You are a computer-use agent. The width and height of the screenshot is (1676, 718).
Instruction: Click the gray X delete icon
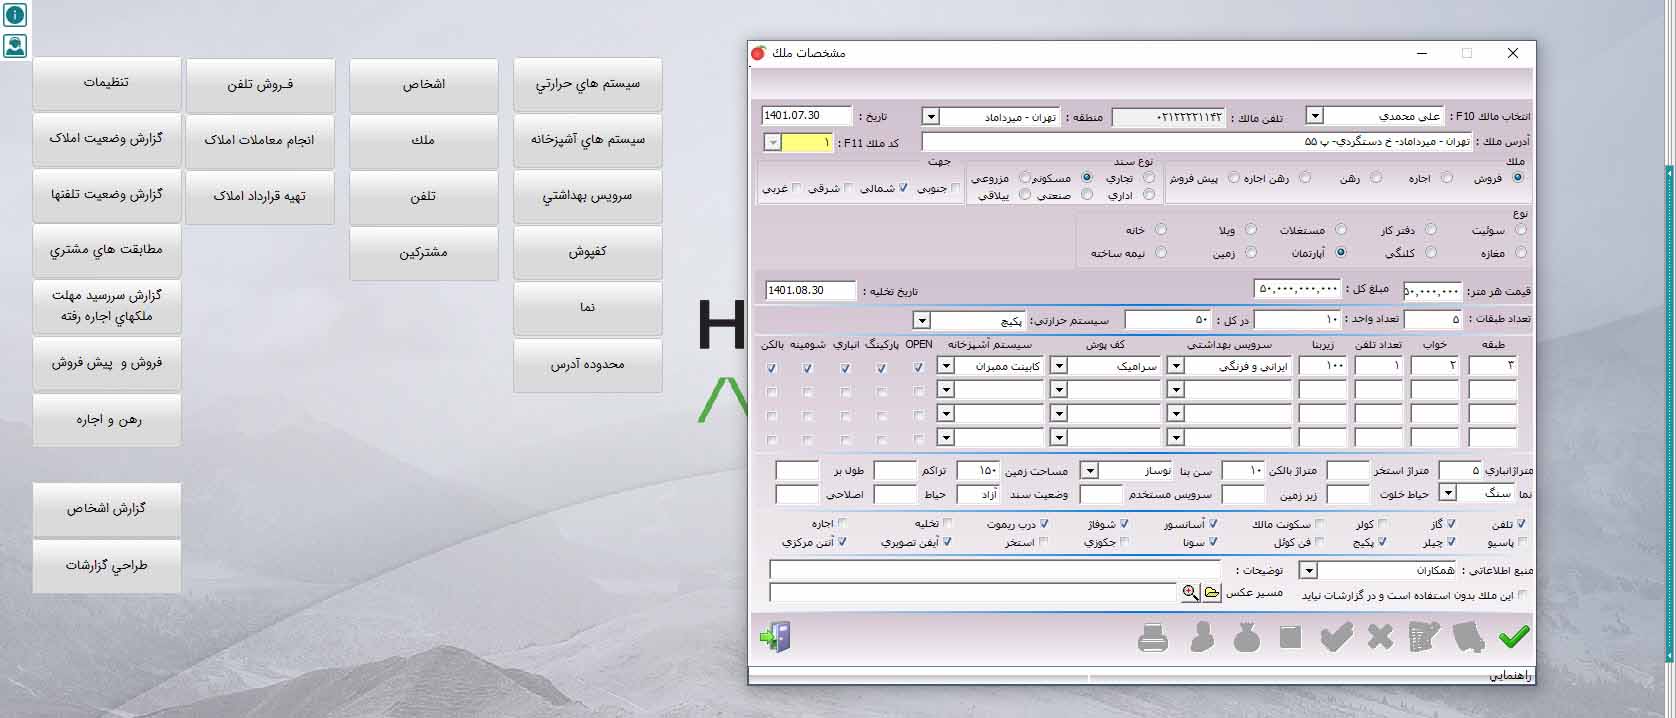pyautogui.click(x=1380, y=637)
